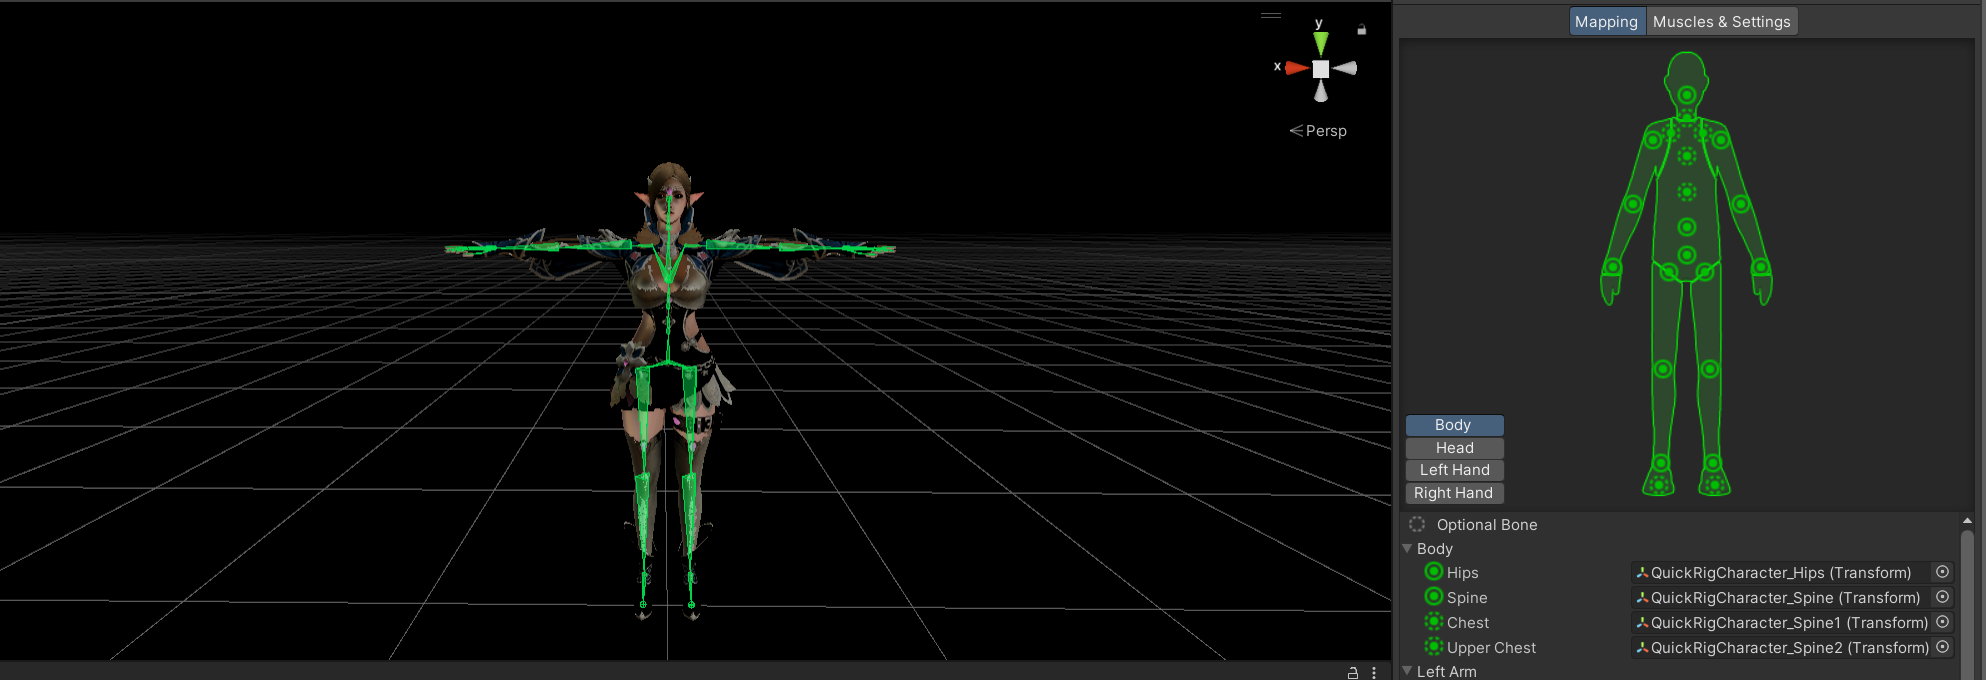Image resolution: width=1986 pixels, height=680 pixels.
Task: Click the white center cube of scene gizmo
Action: pyautogui.click(x=1321, y=69)
